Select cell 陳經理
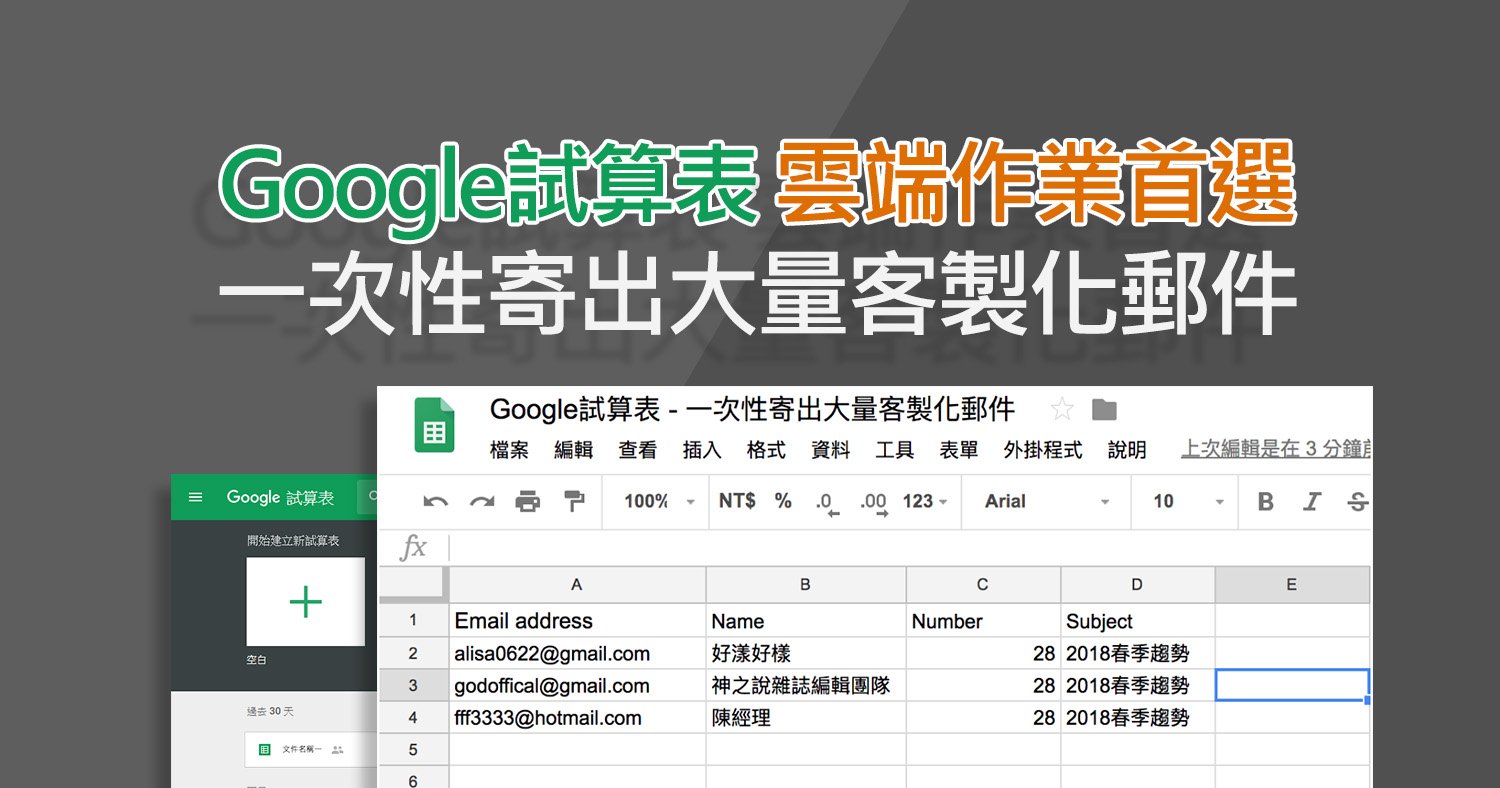Screen dimensions: 1500x788 (x=806, y=718)
